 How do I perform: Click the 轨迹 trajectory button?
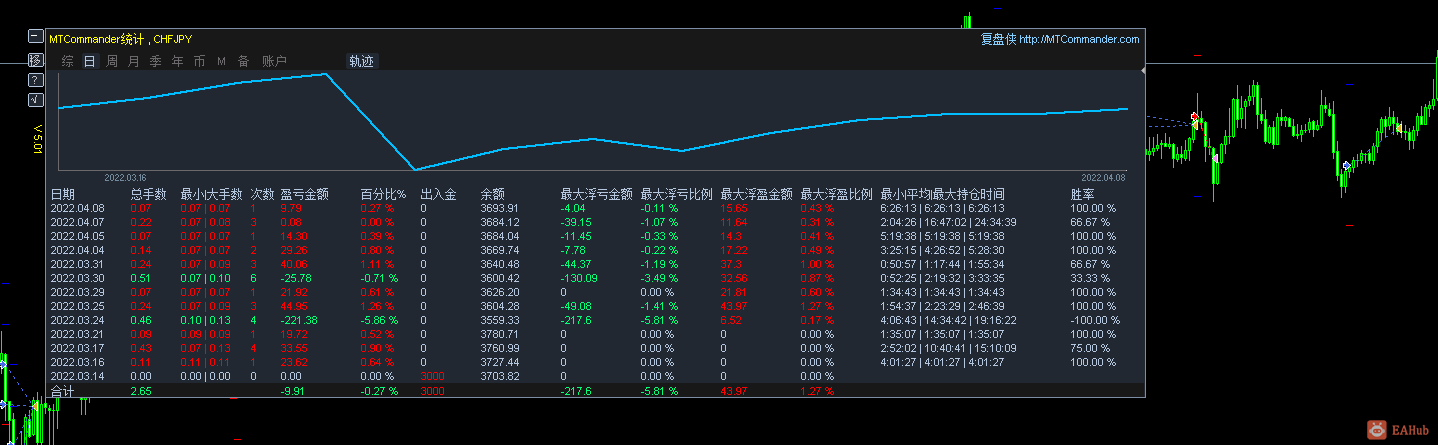point(361,61)
